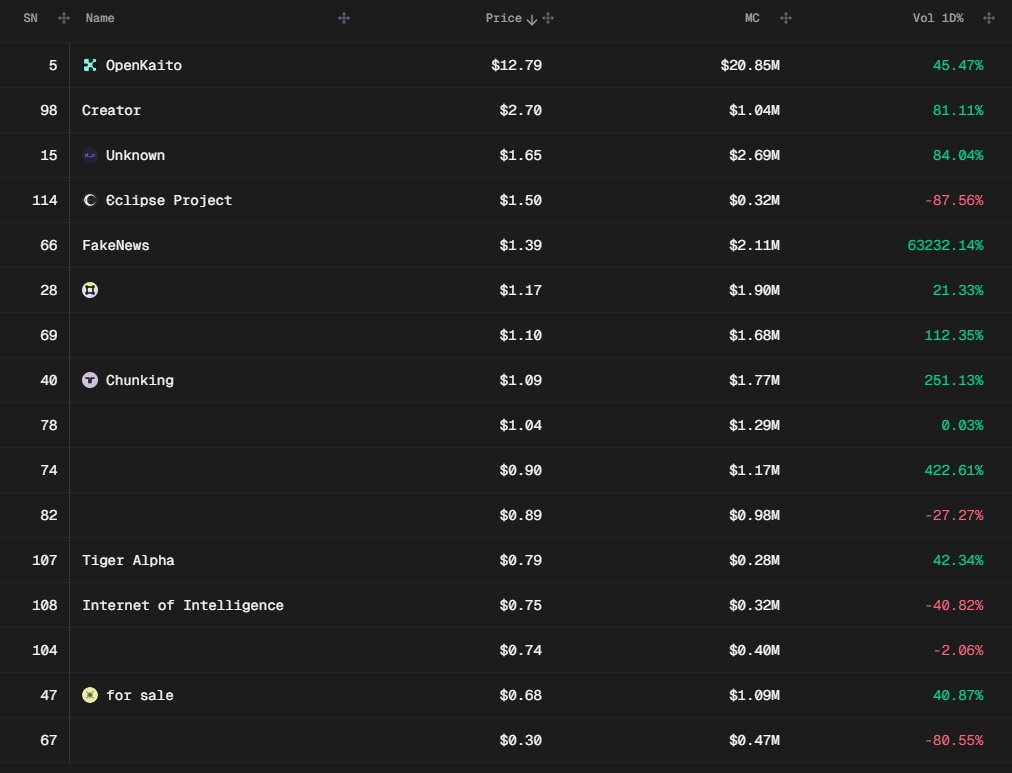The image size is (1012, 773).
Task: Click the move handle beside Price header
Action: coord(548,18)
